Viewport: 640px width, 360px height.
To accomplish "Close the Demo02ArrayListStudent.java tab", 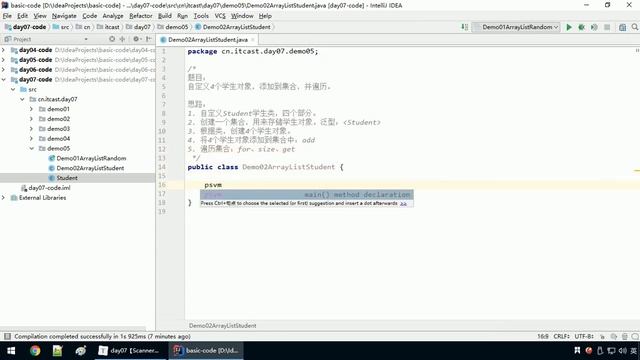I will [x=253, y=40].
